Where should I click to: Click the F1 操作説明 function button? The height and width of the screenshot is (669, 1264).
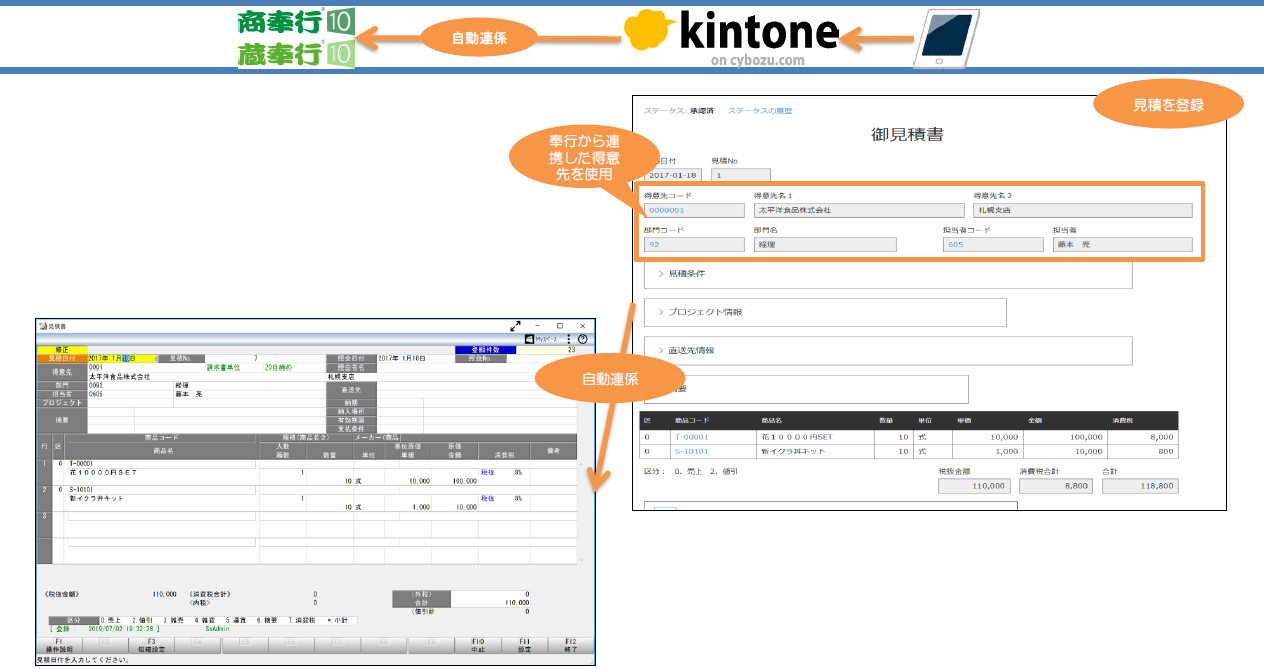[59, 646]
